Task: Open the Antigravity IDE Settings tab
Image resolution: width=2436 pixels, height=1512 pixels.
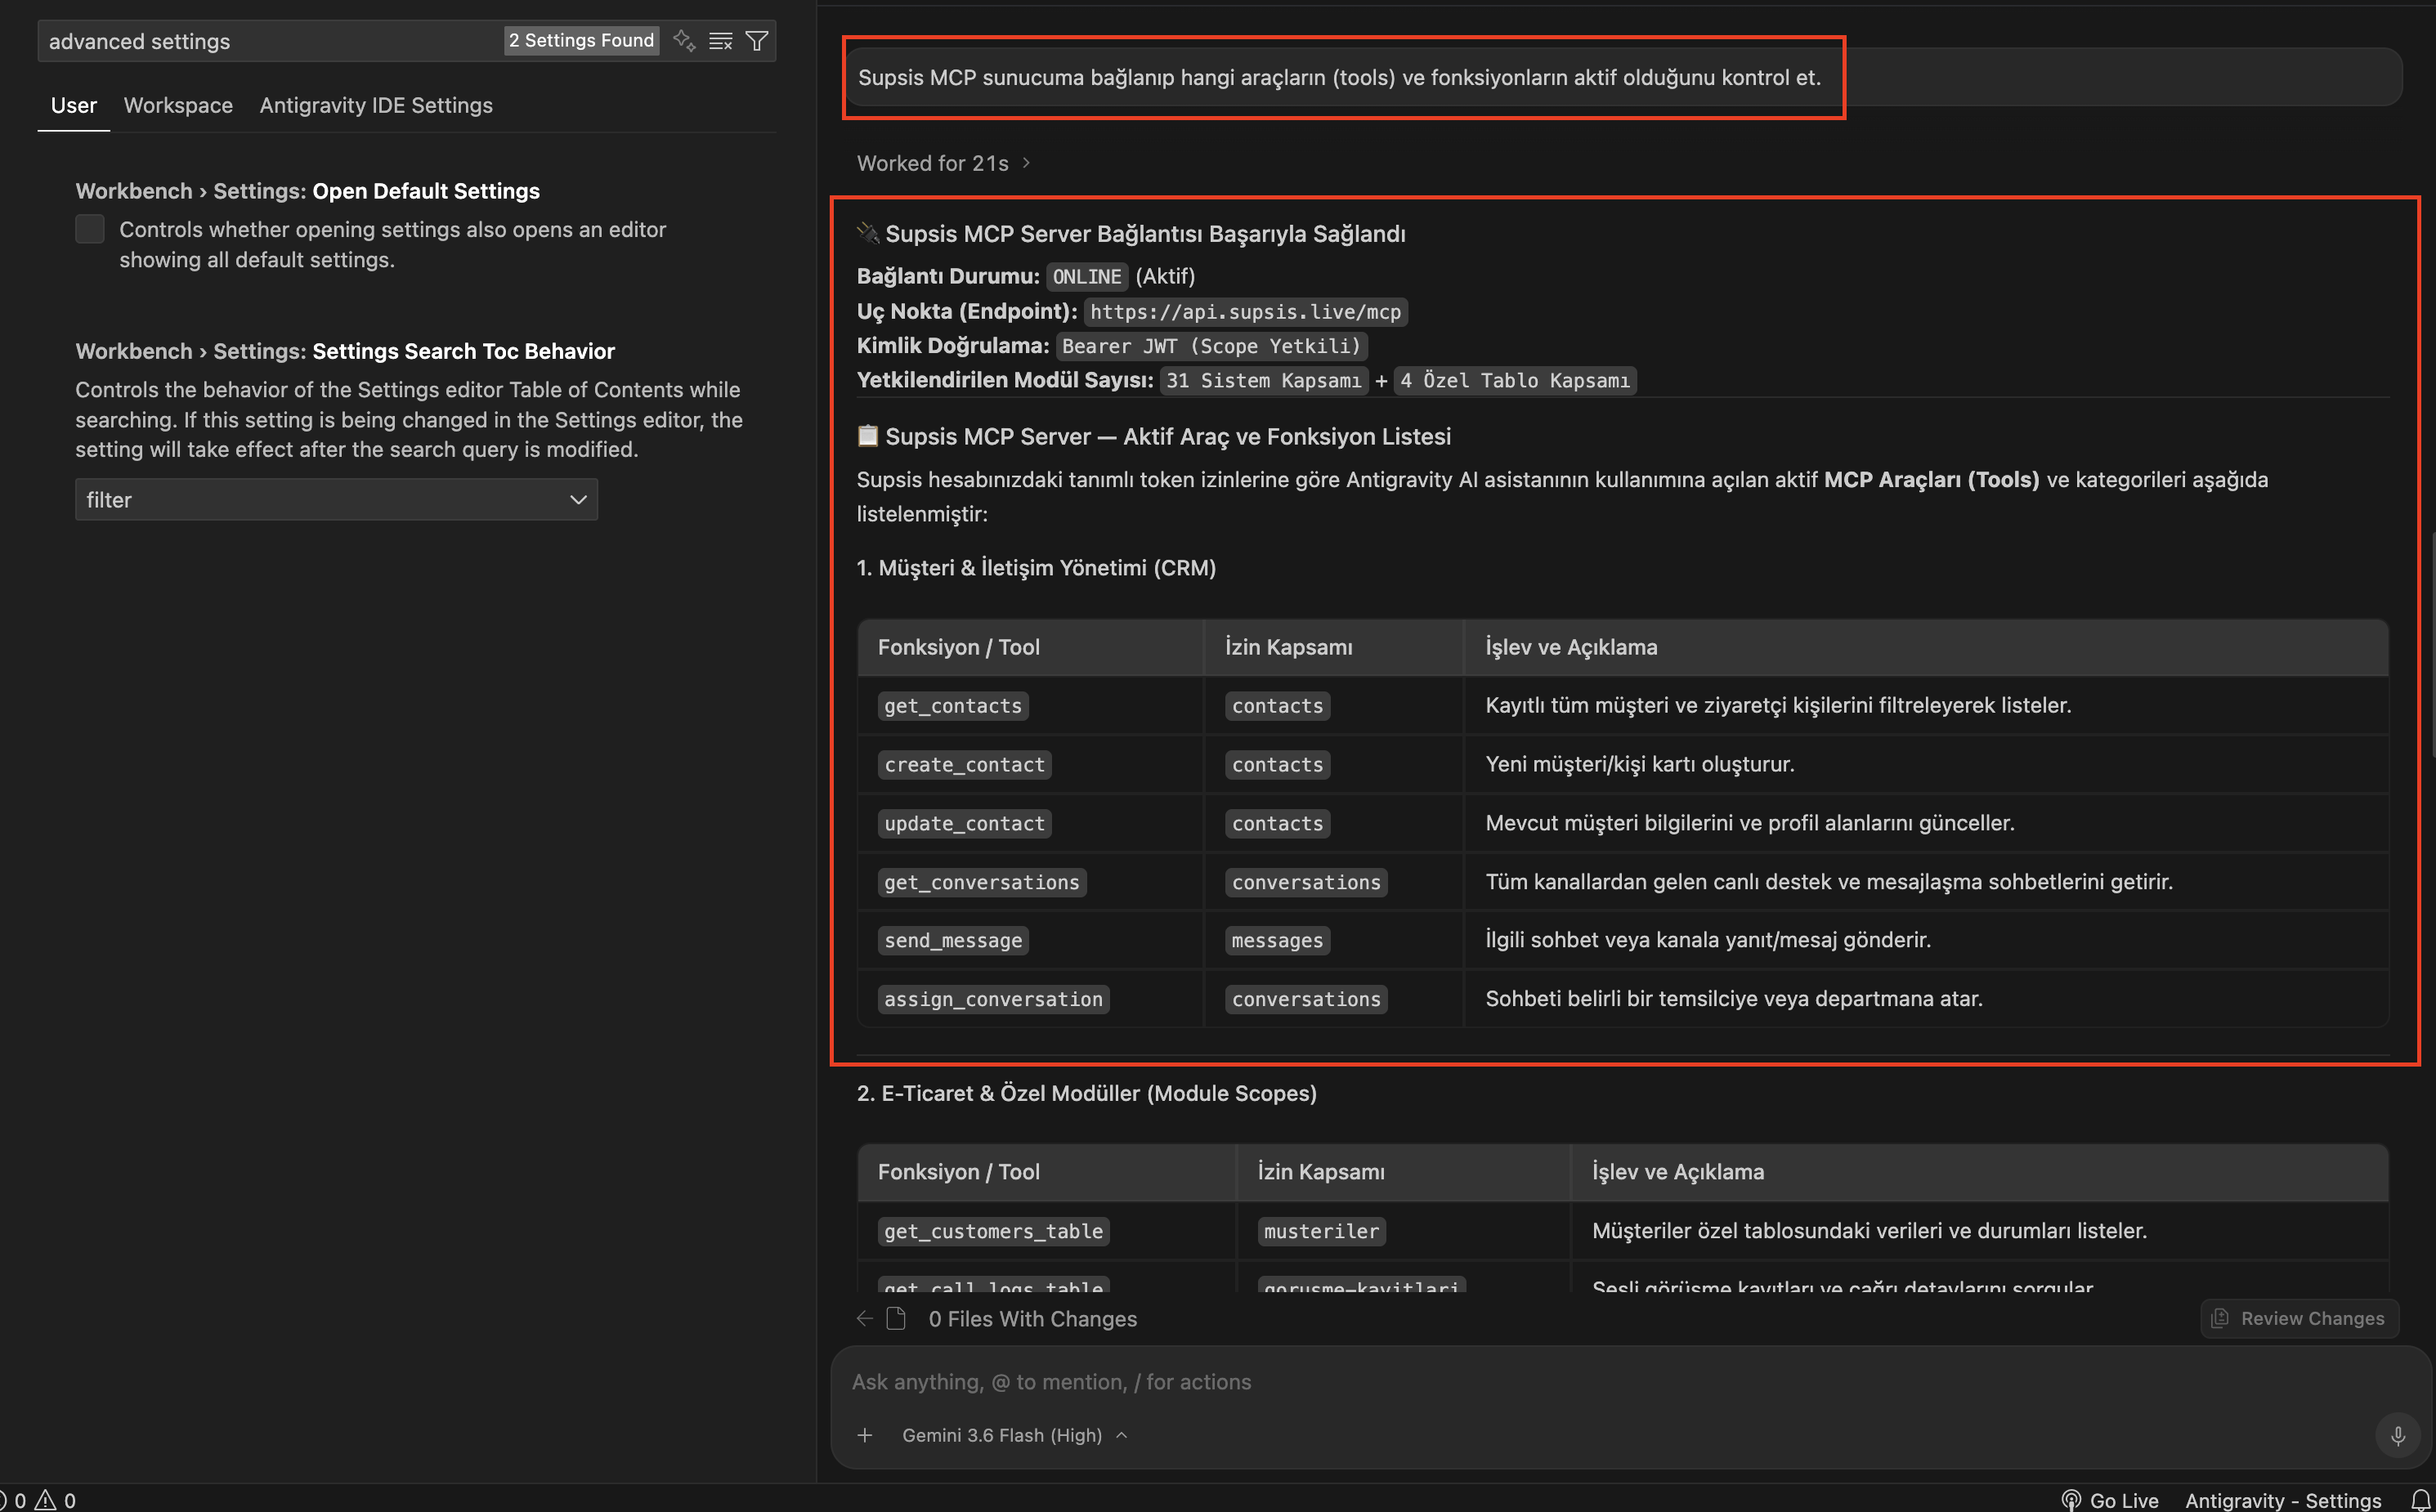Action: 376,105
